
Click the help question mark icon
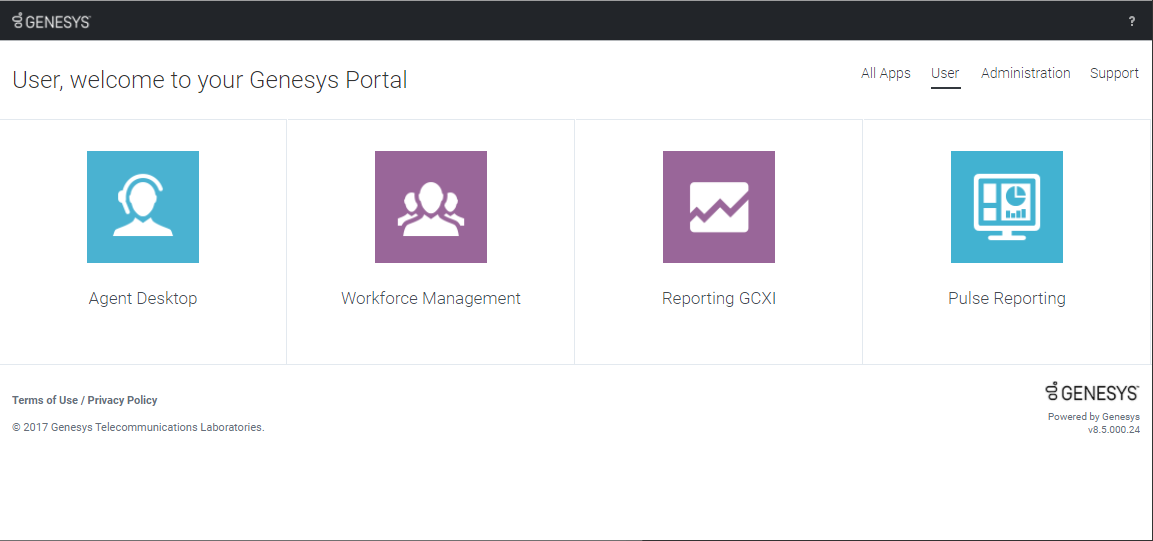1132,21
